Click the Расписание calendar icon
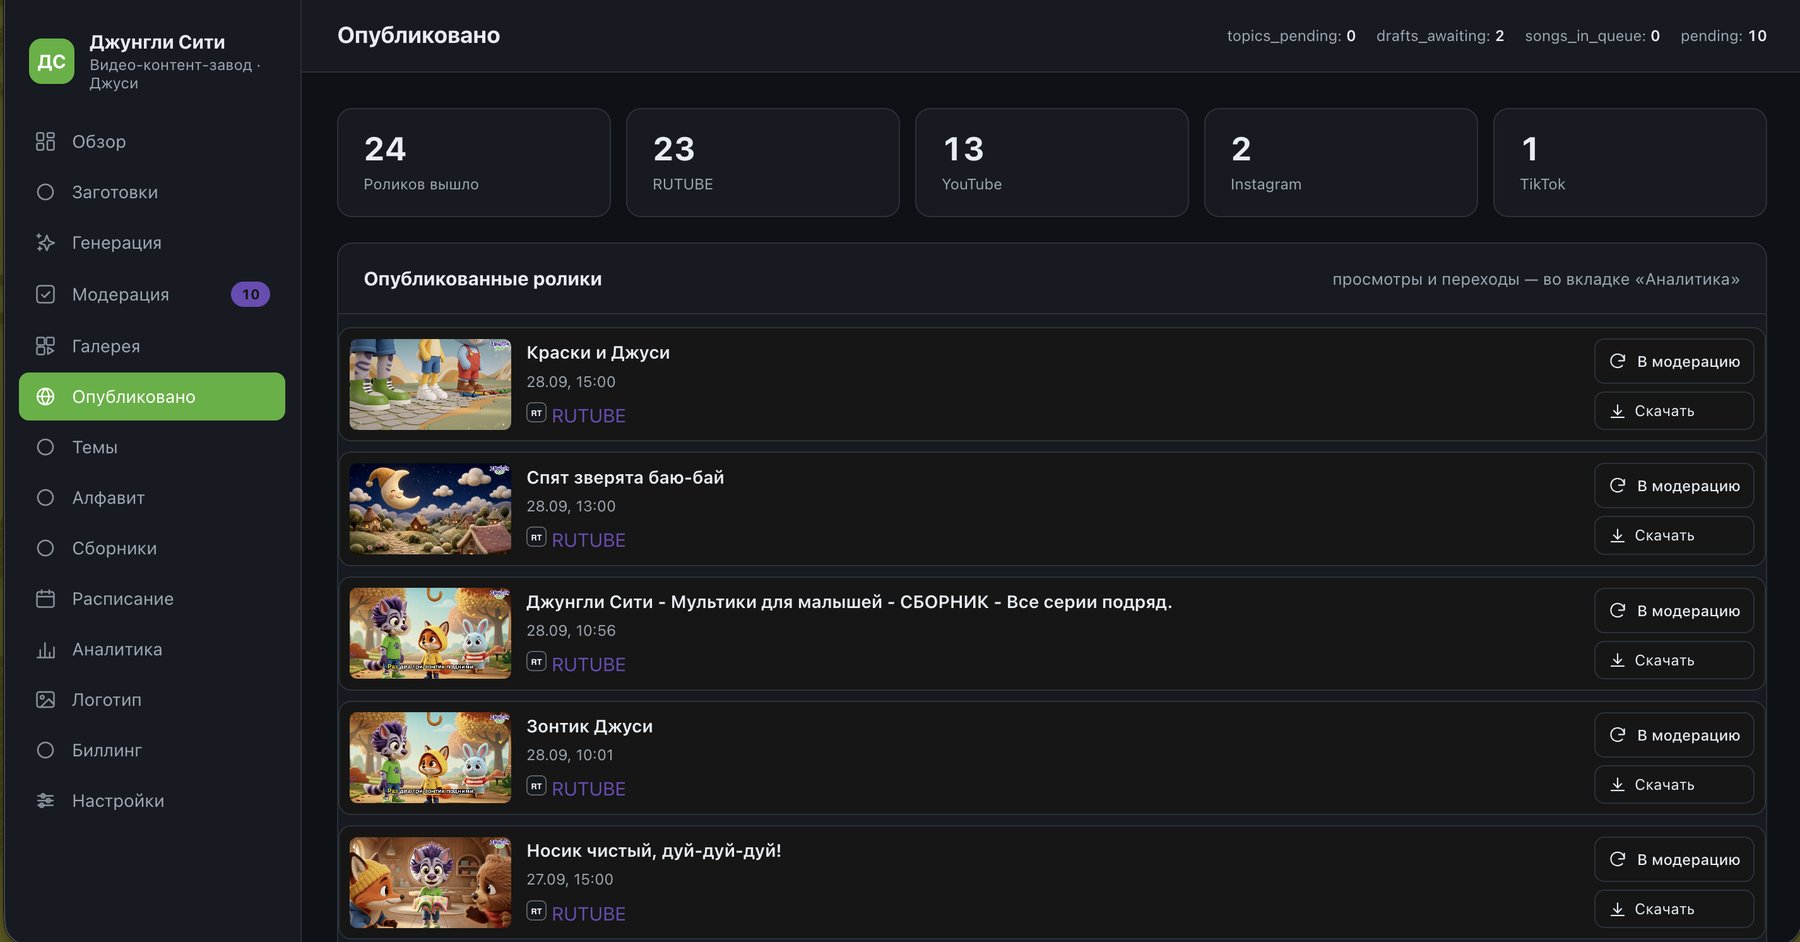1800x942 pixels. 45,599
